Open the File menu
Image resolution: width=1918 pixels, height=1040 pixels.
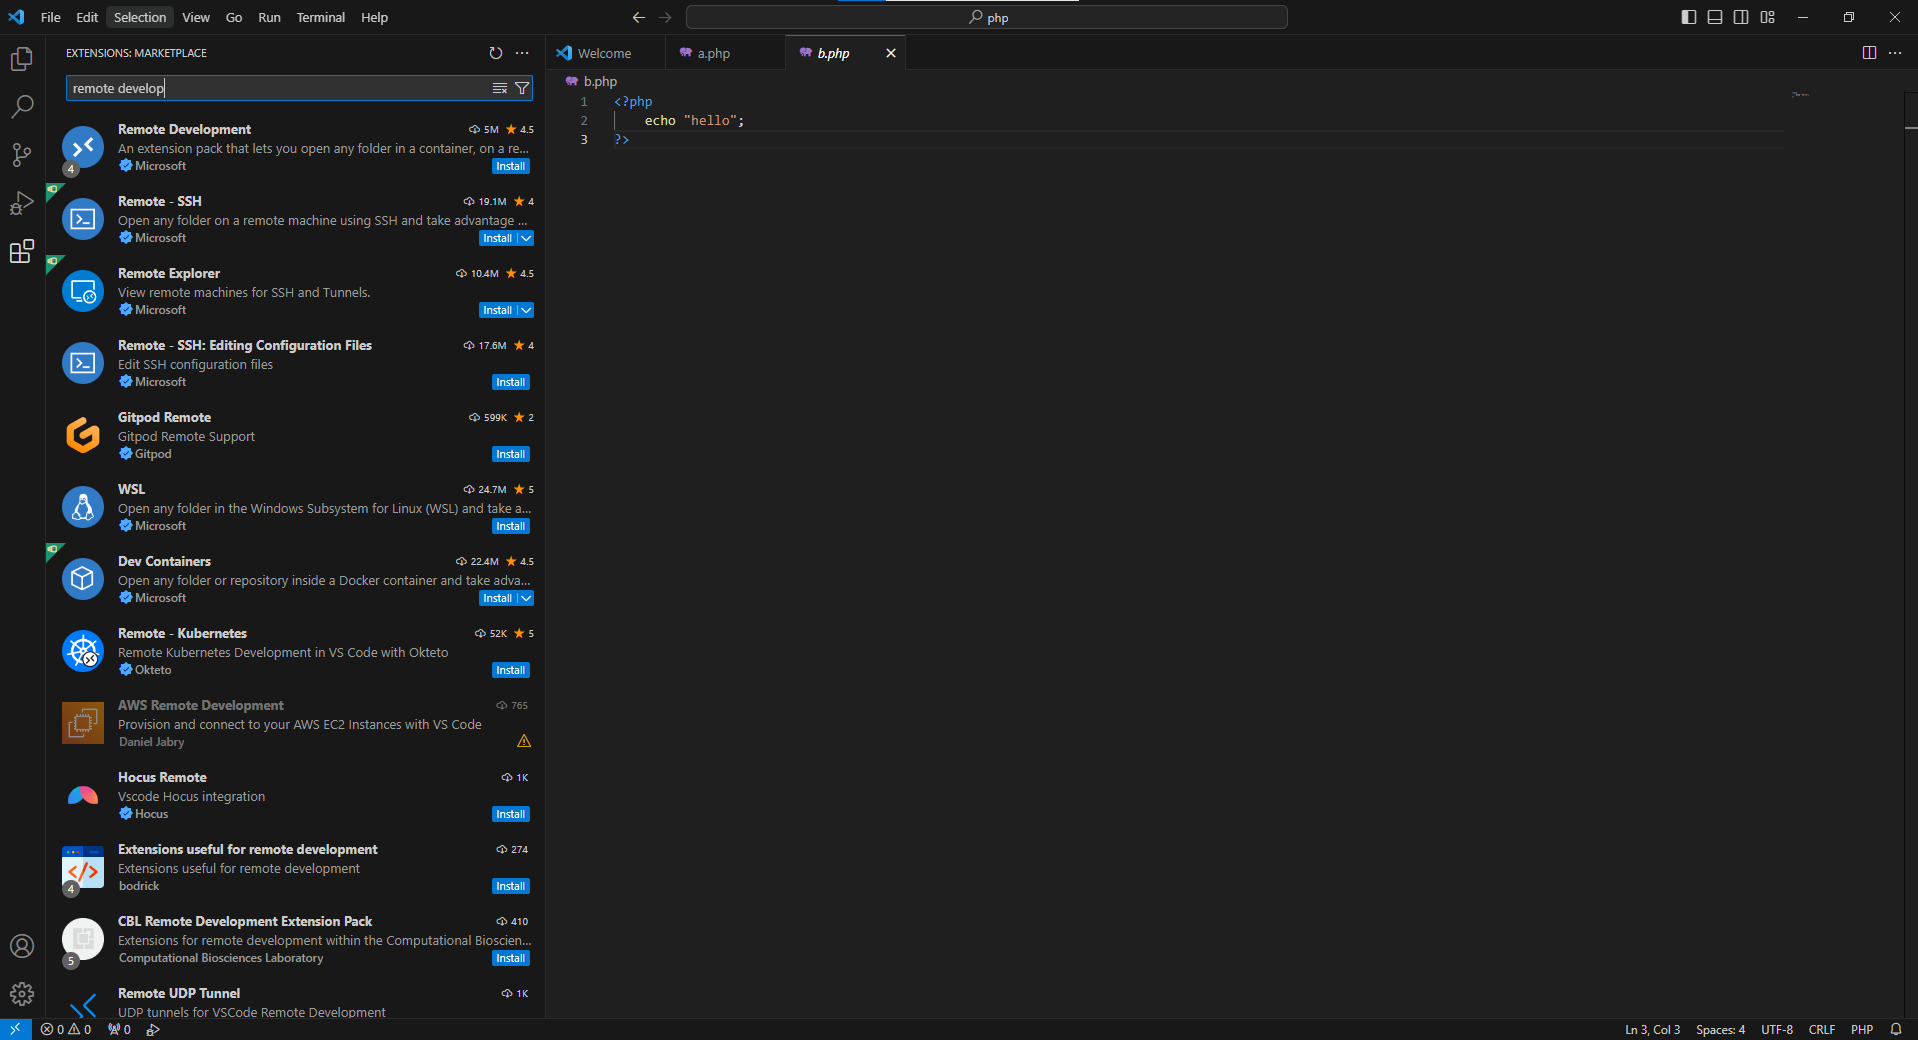coord(51,17)
